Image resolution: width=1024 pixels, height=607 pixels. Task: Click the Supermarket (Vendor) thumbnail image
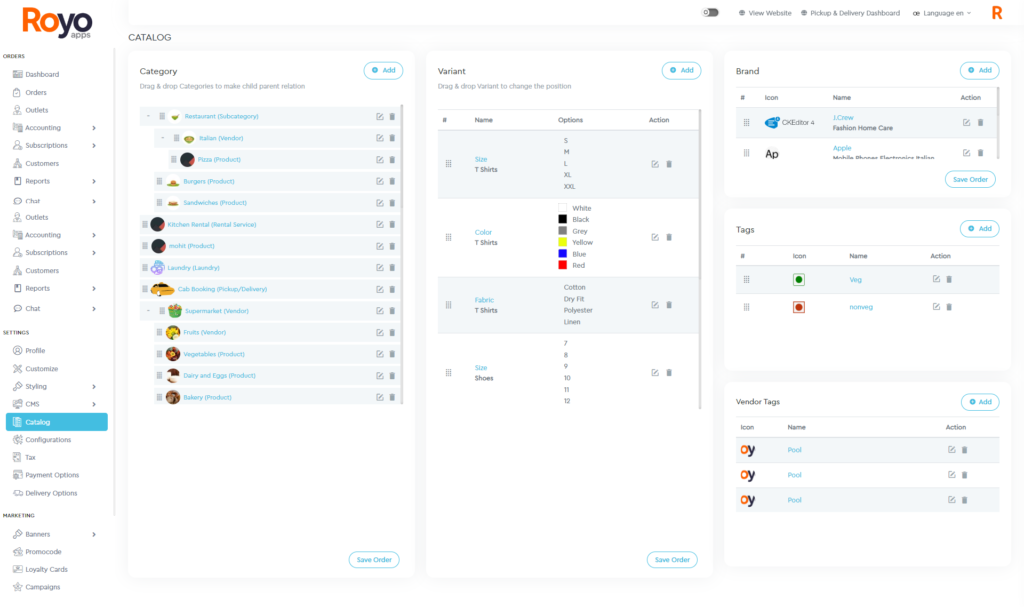[175, 310]
